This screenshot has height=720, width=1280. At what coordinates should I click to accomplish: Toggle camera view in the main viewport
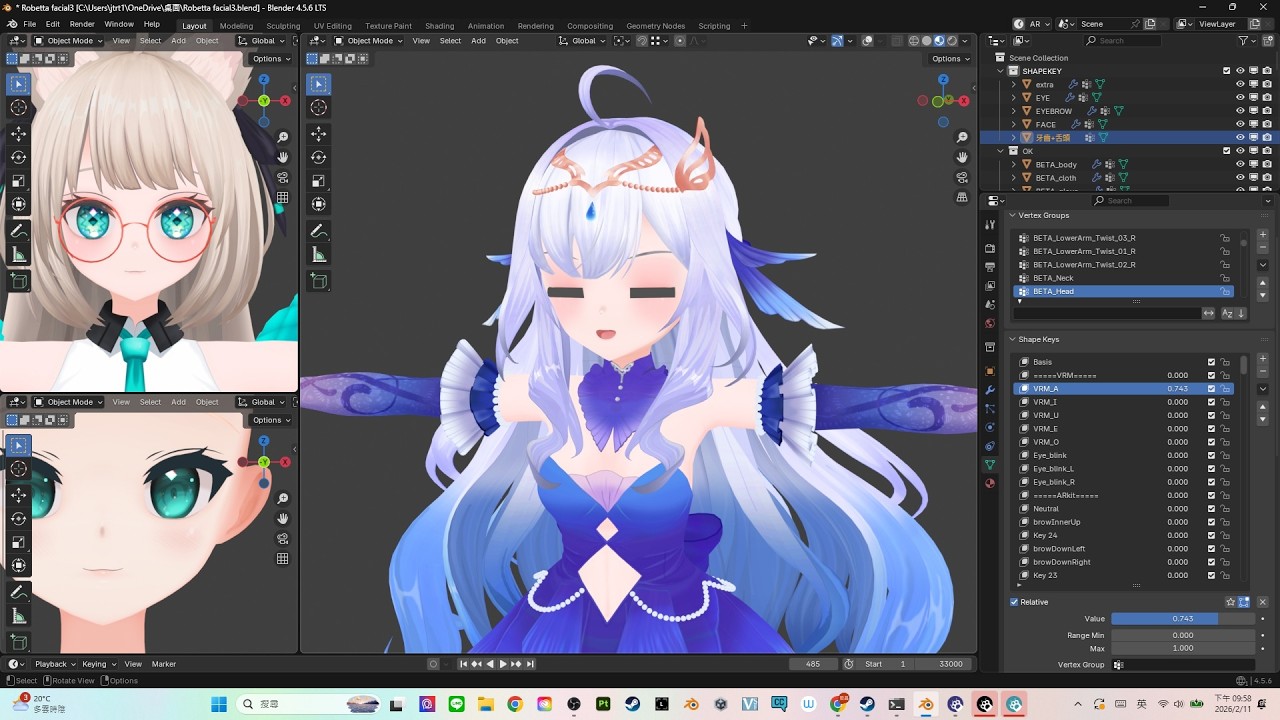[x=963, y=177]
